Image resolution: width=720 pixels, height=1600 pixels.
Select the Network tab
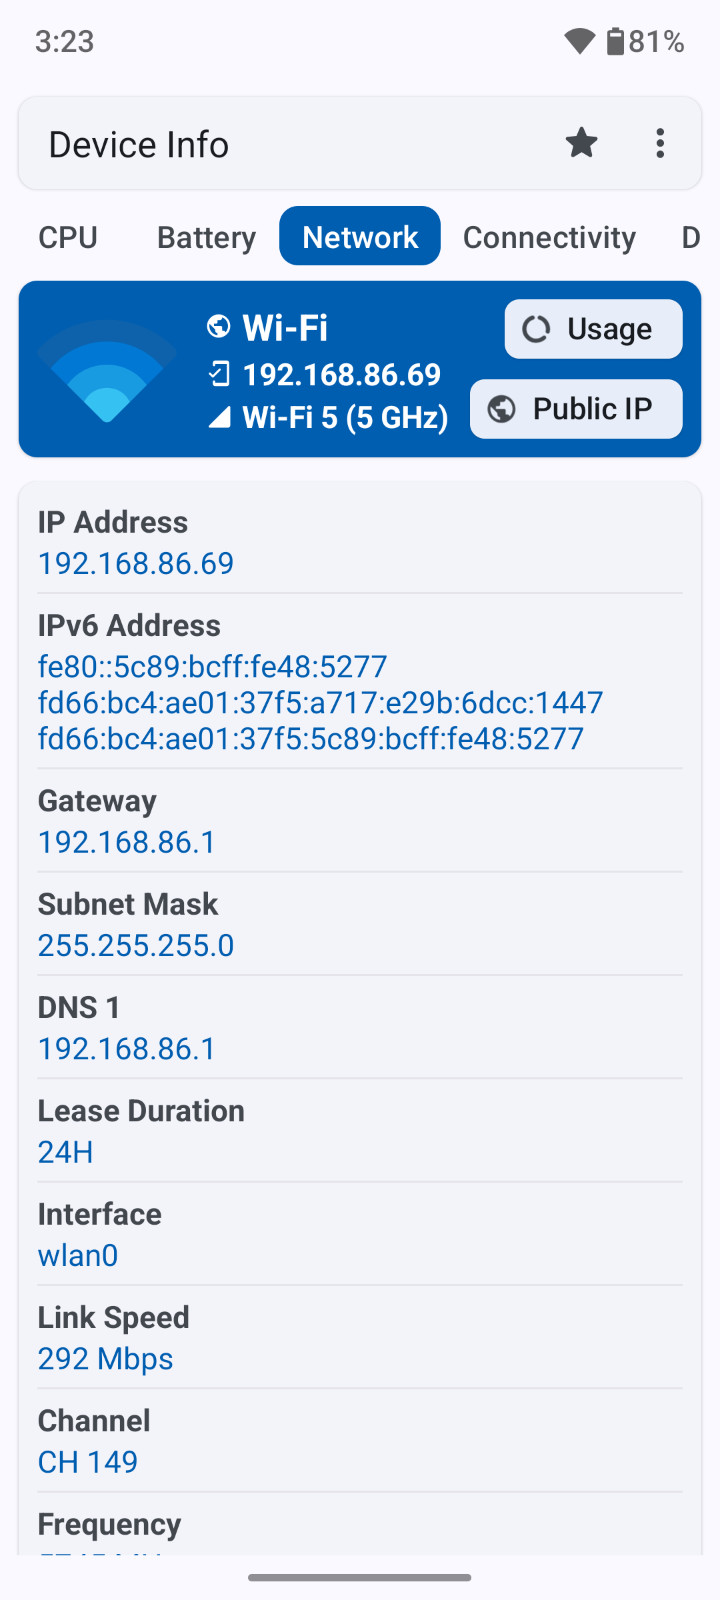[360, 237]
